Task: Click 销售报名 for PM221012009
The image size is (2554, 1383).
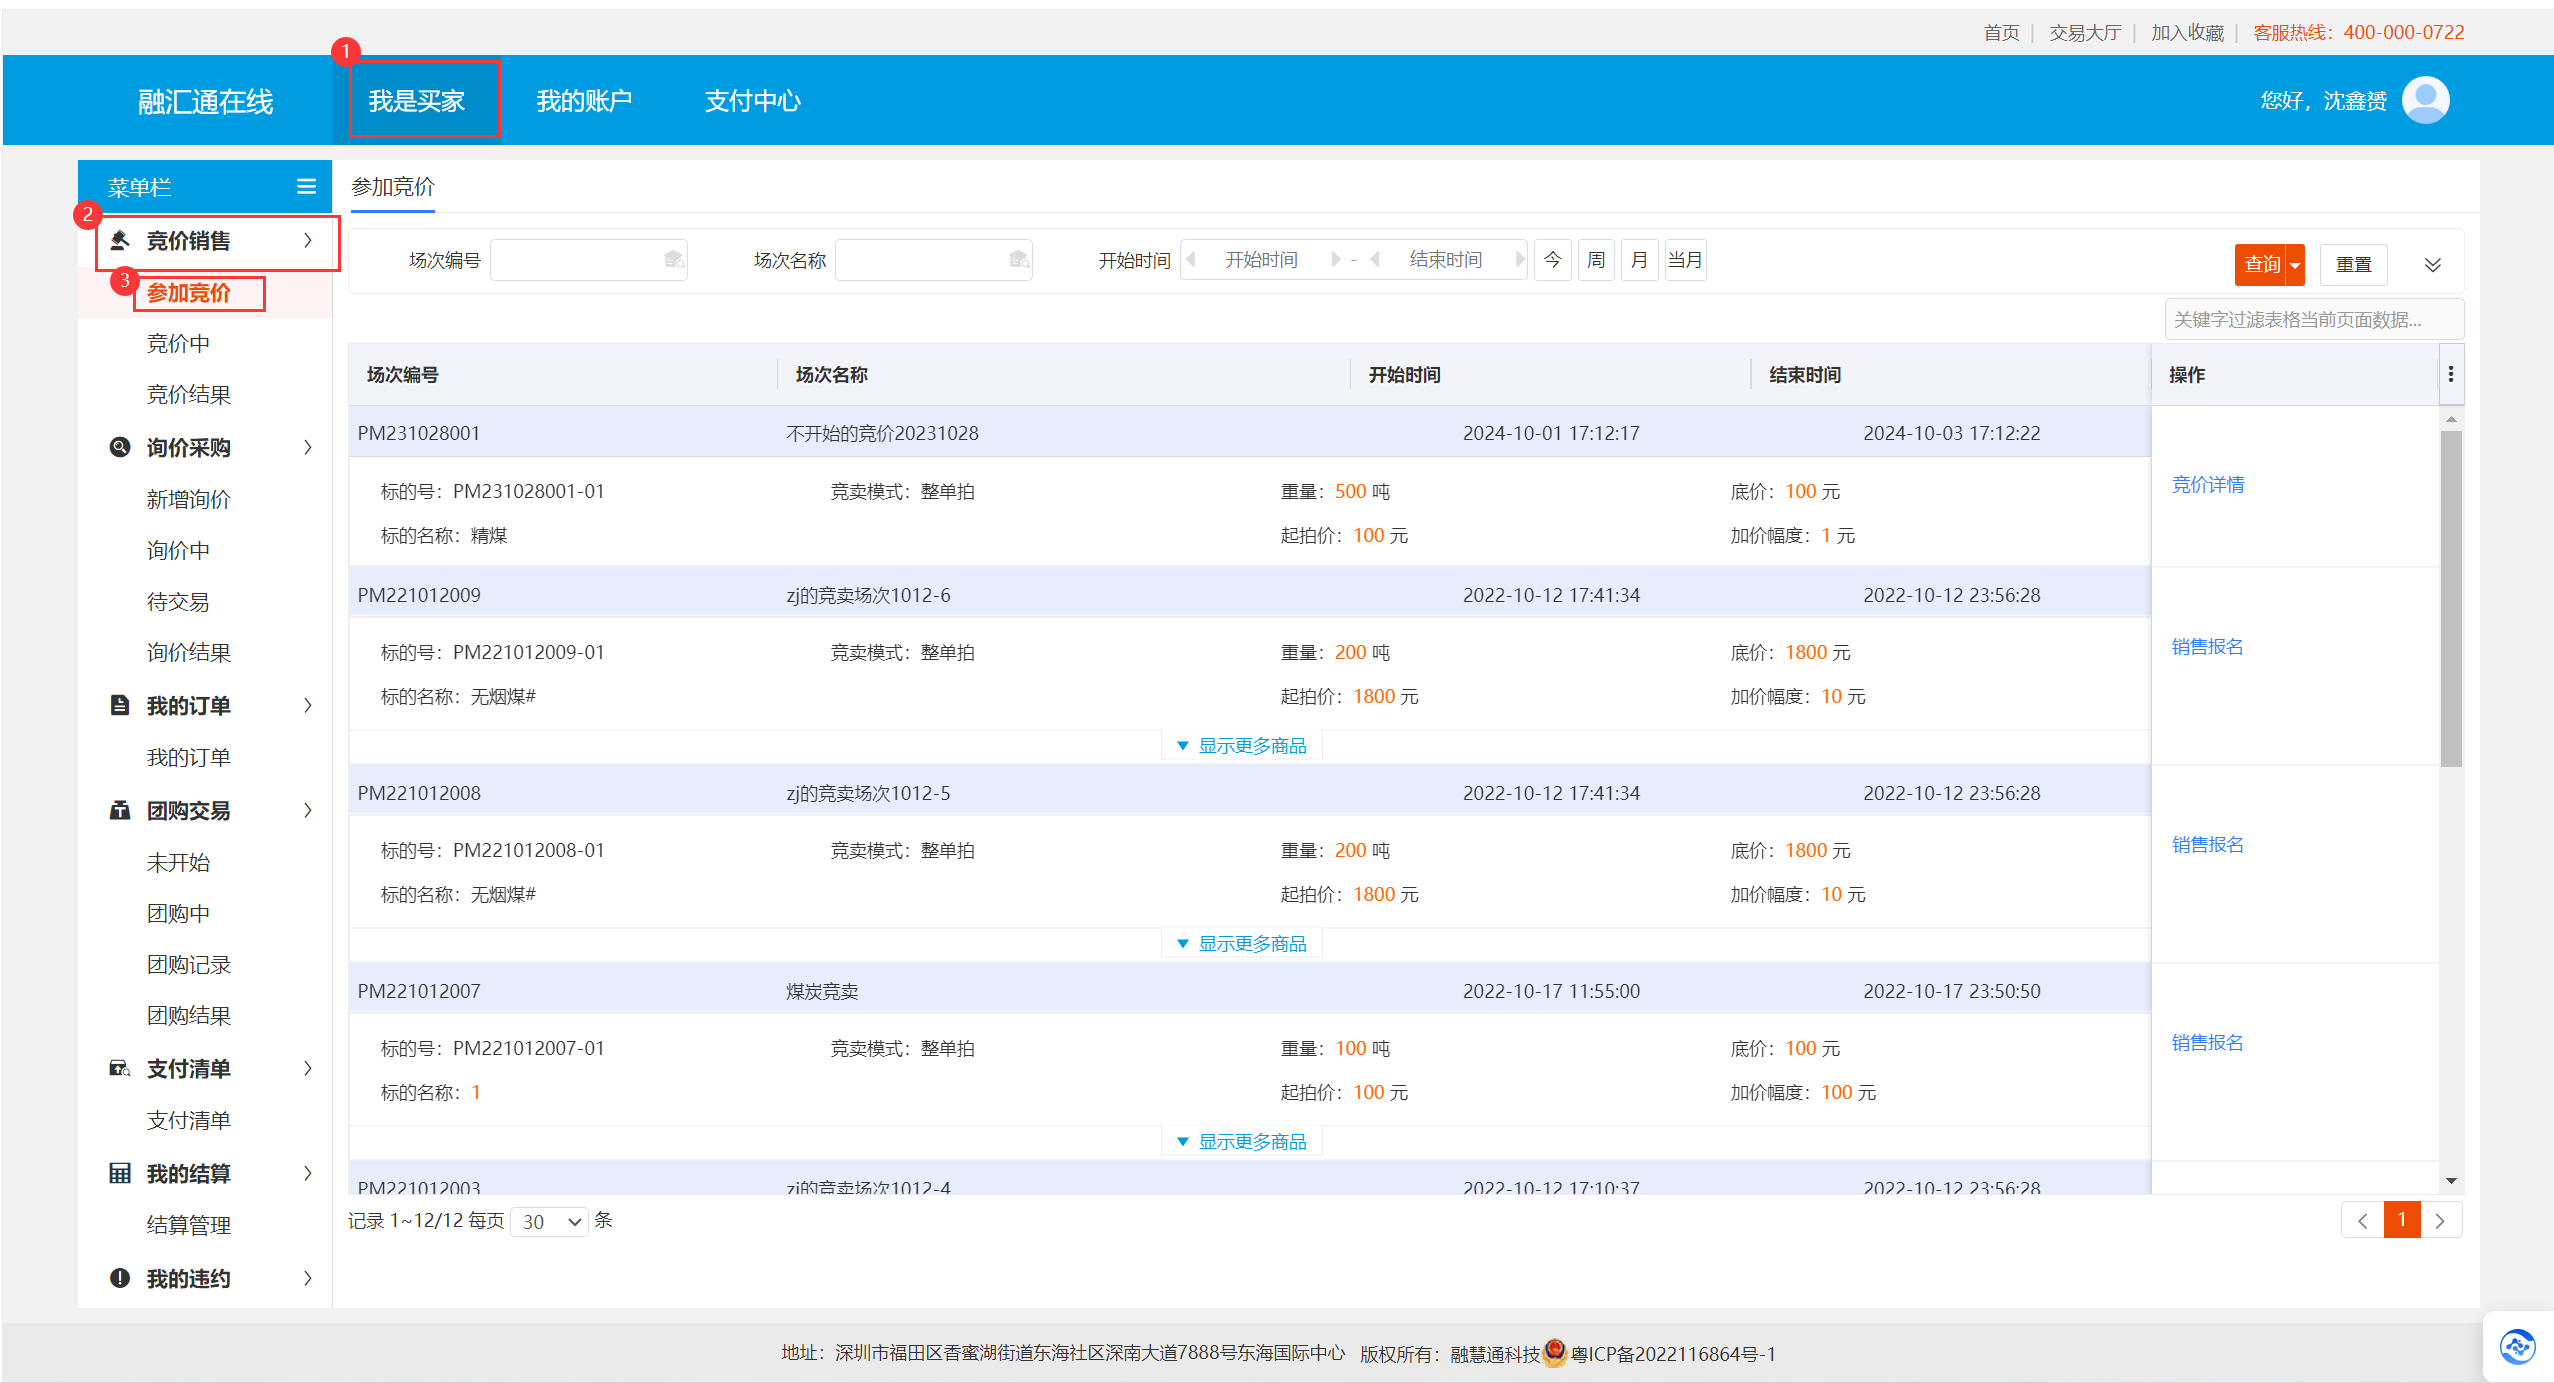Action: (2208, 647)
